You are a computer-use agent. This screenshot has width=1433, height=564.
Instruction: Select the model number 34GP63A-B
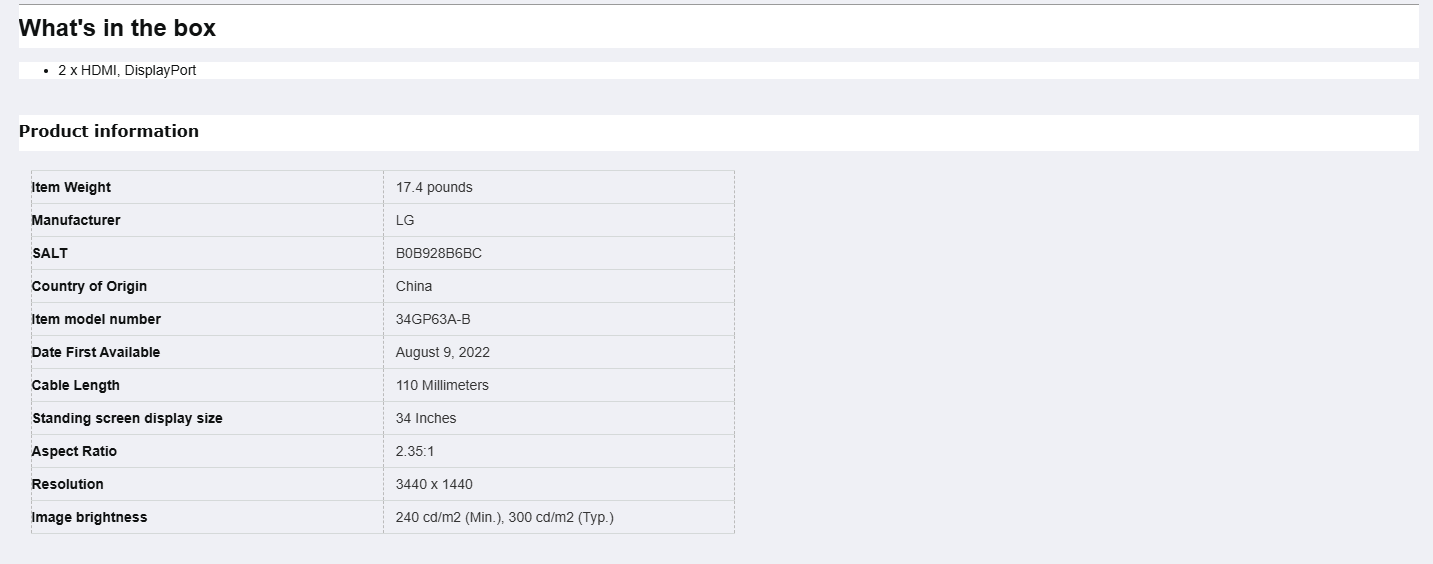(433, 319)
